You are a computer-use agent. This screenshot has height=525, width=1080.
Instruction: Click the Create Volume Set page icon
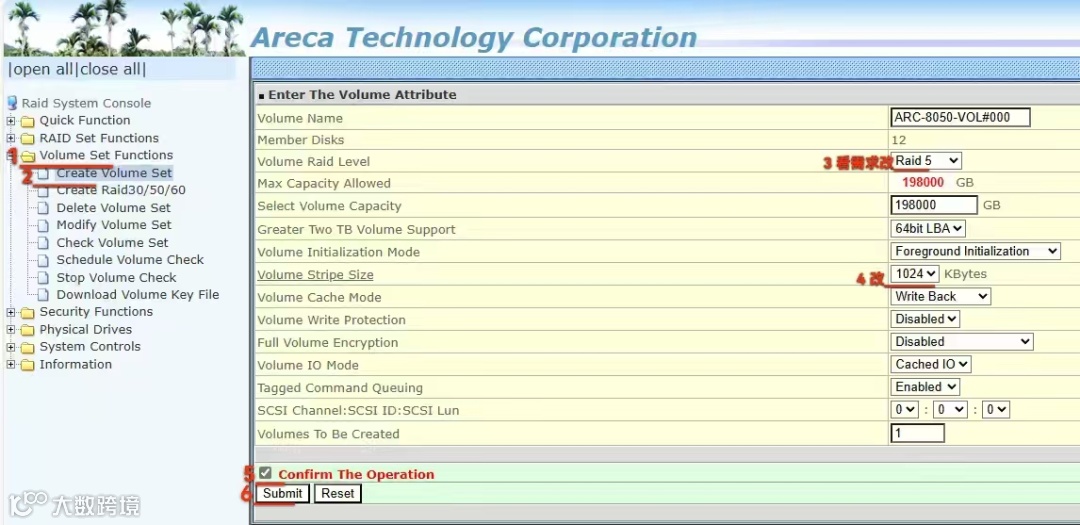click(44, 174)
